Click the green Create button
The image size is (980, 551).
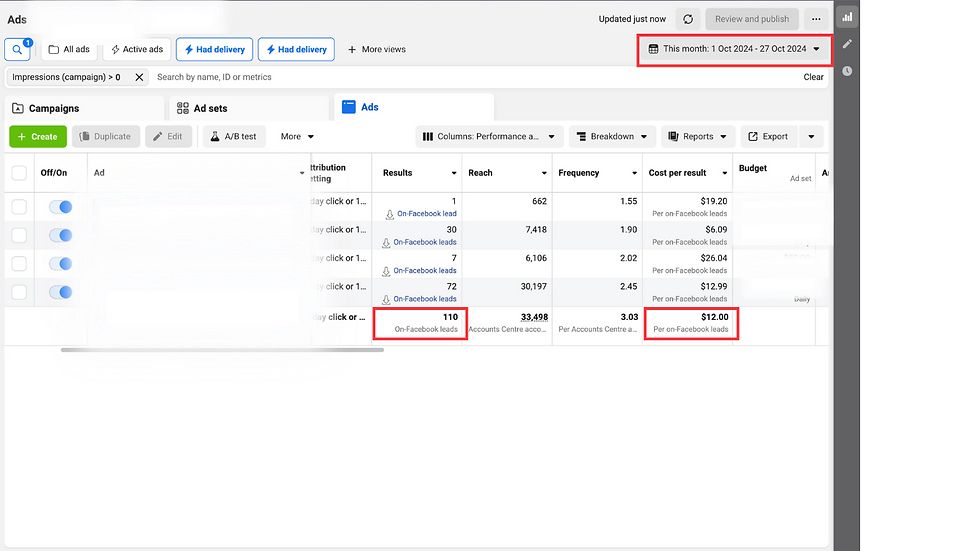[38, 136]
